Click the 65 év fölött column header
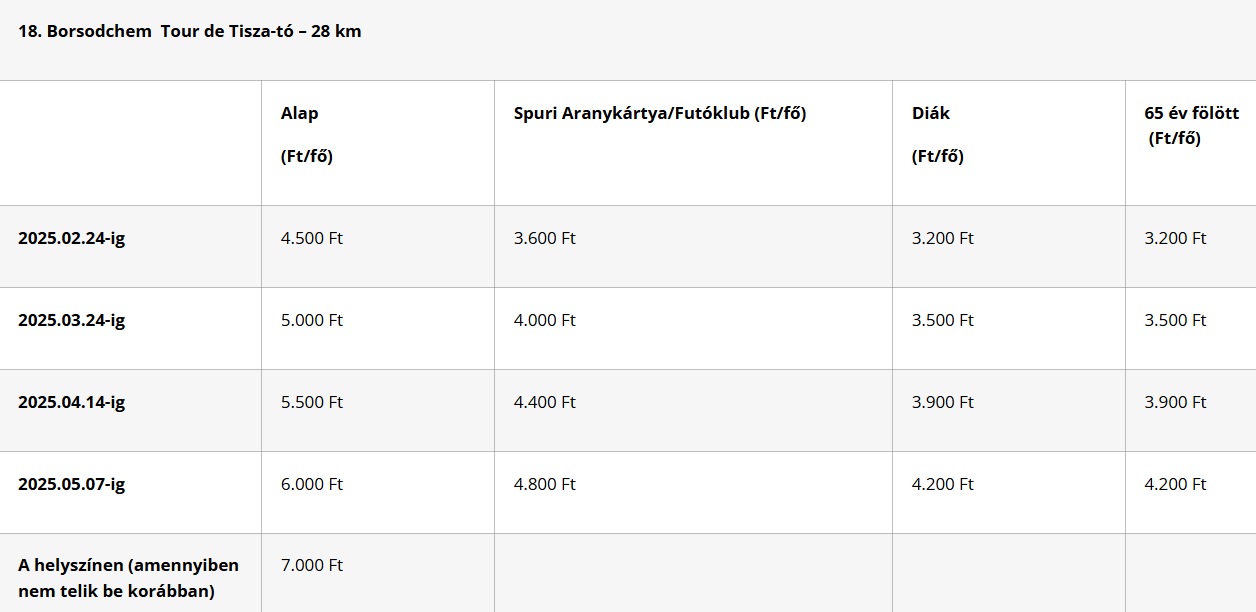Image resolution: width=1256 pixels, height=612 pixels. [x=1192, y=126]
